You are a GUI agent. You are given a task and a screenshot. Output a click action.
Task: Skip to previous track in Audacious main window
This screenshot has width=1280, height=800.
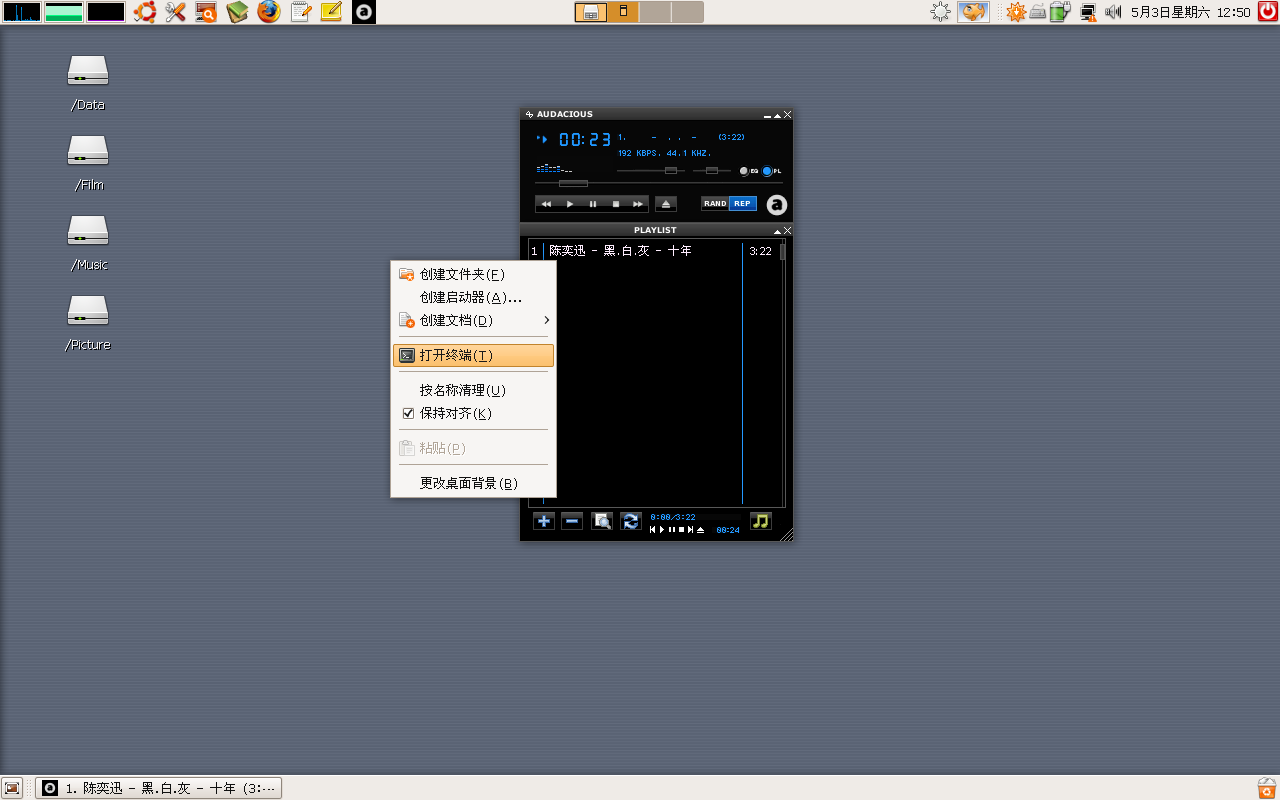pyautogui.click(x=546, y=204)
